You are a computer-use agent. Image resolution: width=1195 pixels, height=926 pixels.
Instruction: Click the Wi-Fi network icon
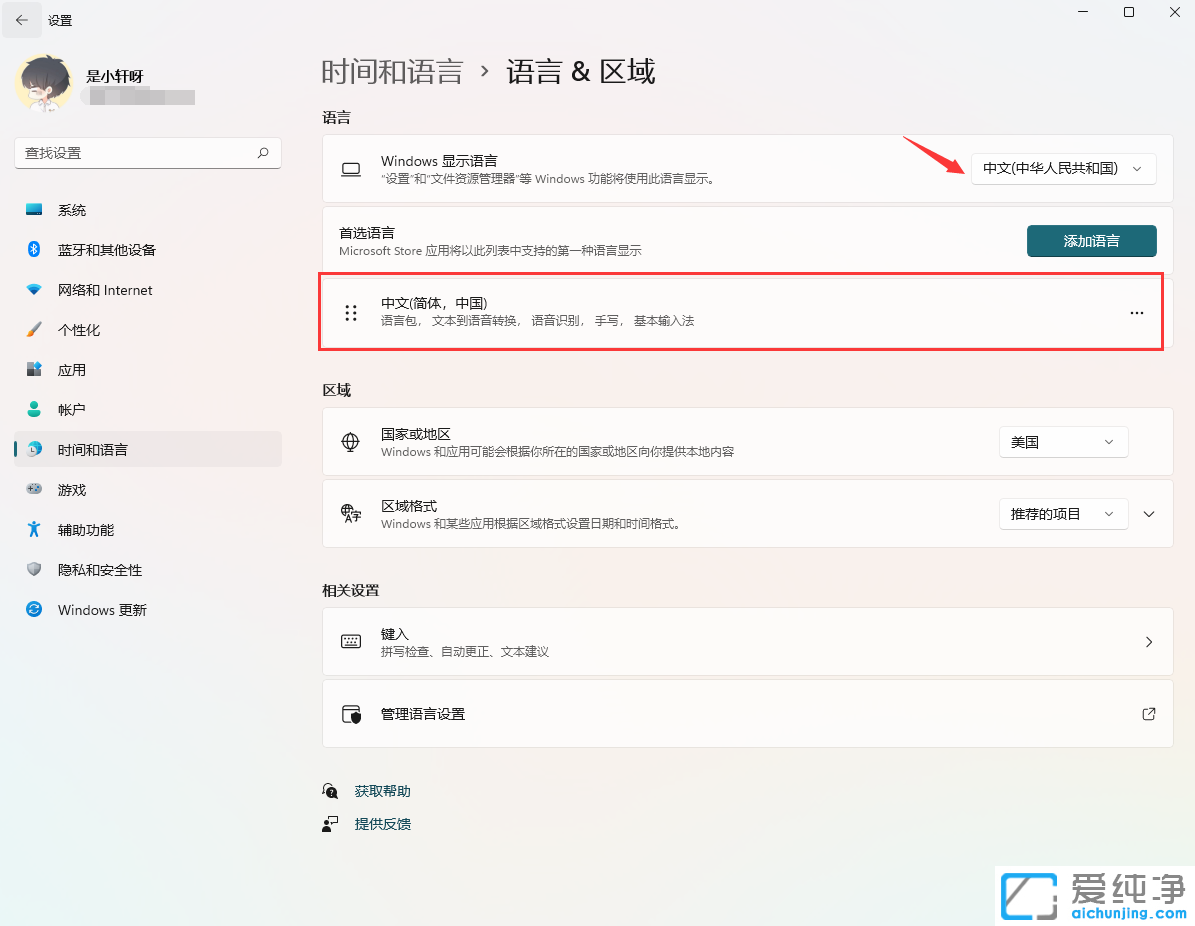[34, 290]
